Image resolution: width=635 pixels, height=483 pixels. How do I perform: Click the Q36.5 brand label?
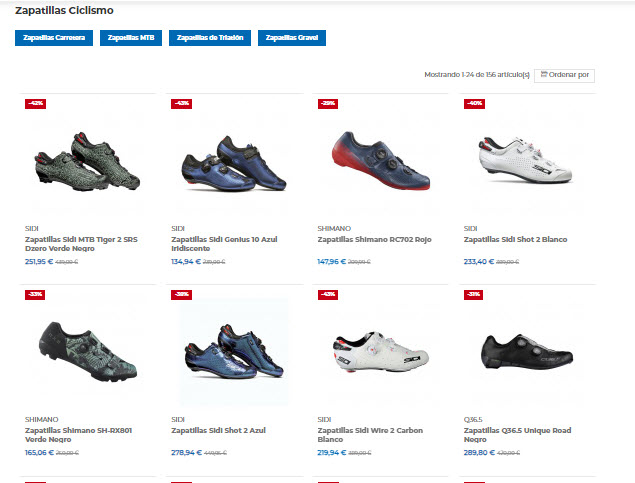pos(473,420)
